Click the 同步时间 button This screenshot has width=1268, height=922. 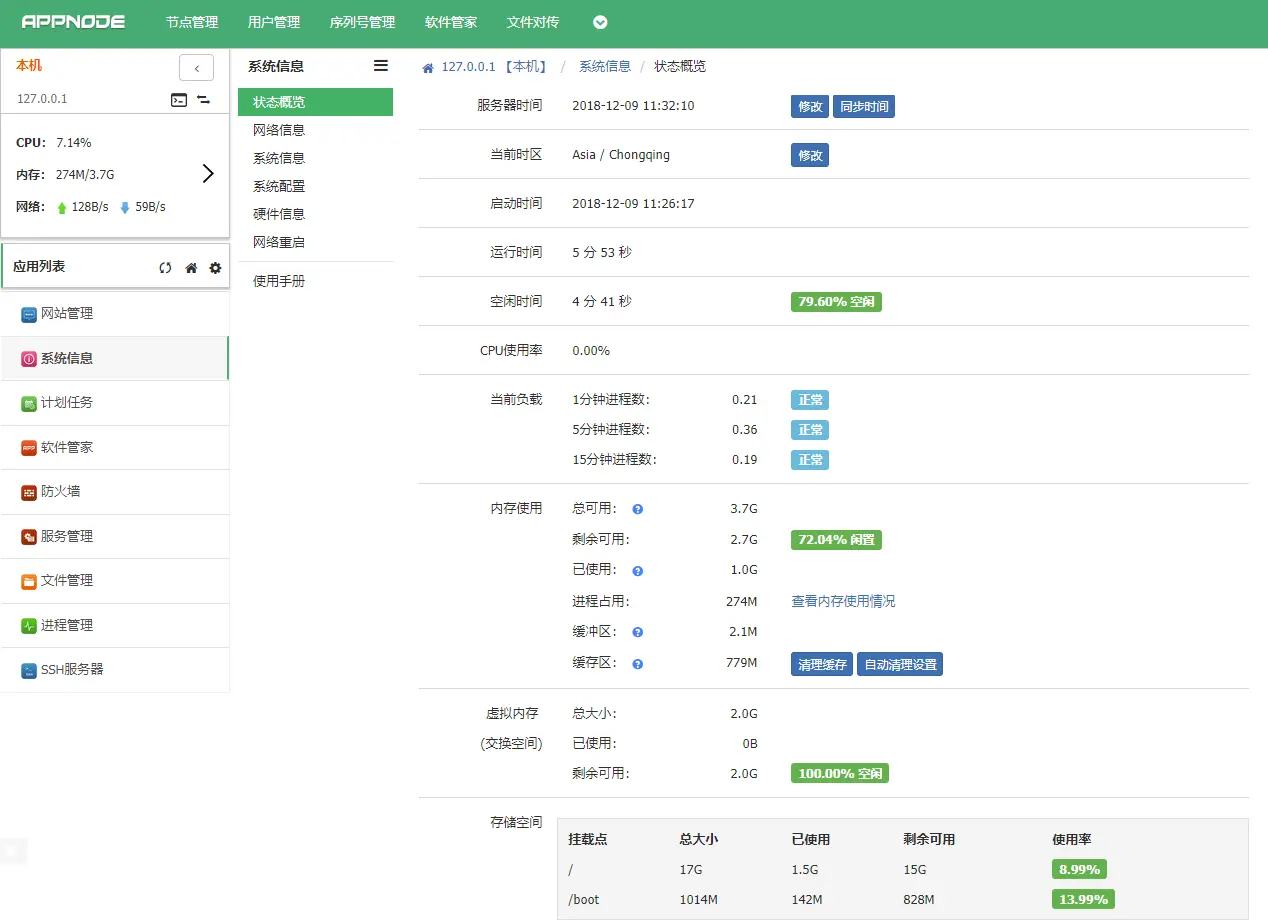864,105
